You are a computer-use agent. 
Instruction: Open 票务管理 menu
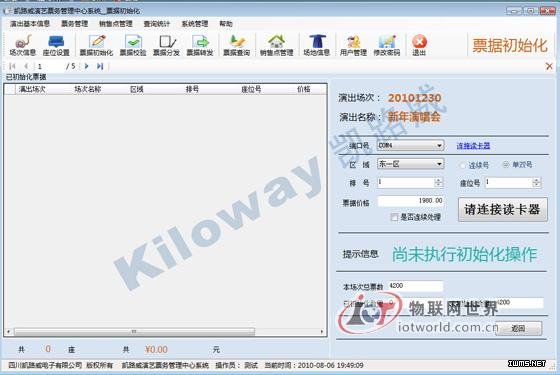coord(74,24)
